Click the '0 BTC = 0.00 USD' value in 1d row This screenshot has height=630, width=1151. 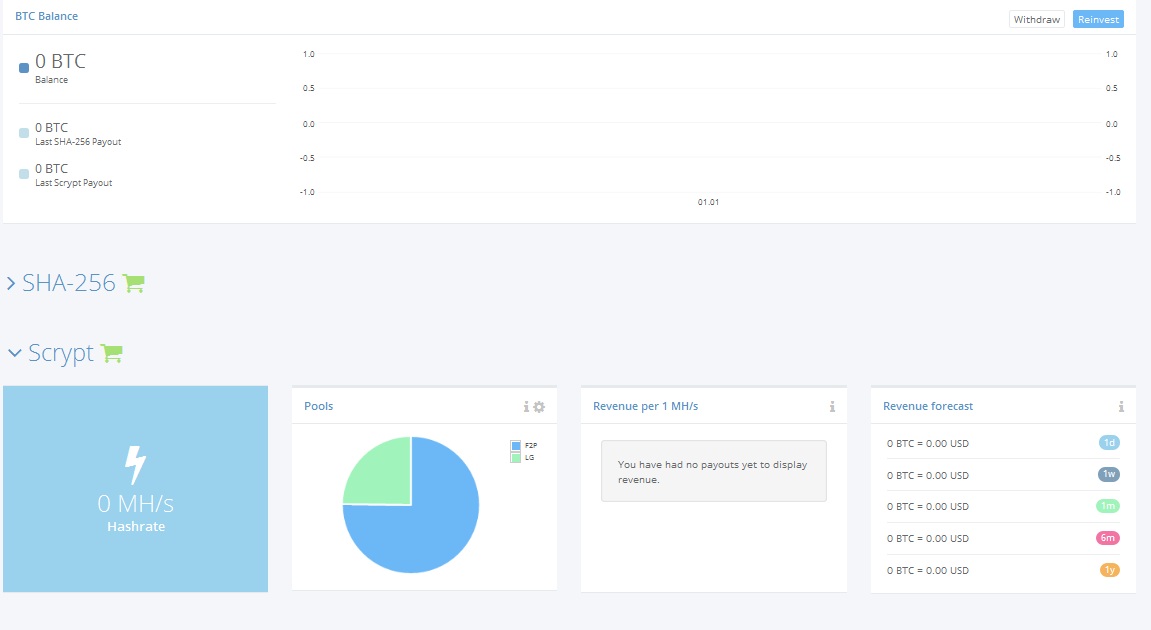928,443
